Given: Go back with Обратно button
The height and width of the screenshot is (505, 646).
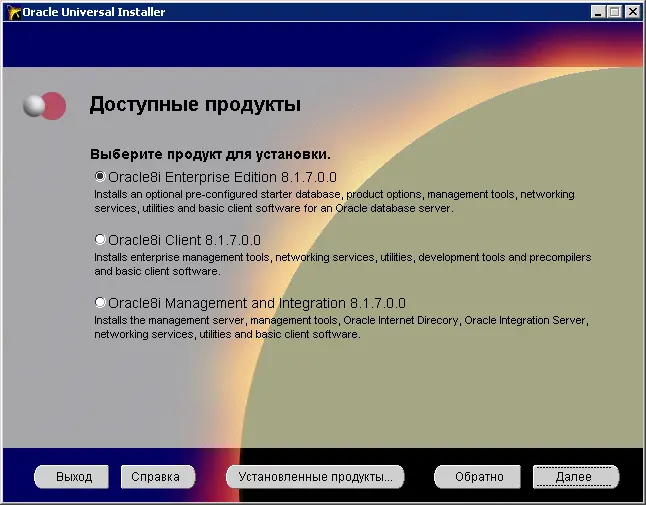Looking at the screenshot, I should pyautogui.click(x=477, y=477).
